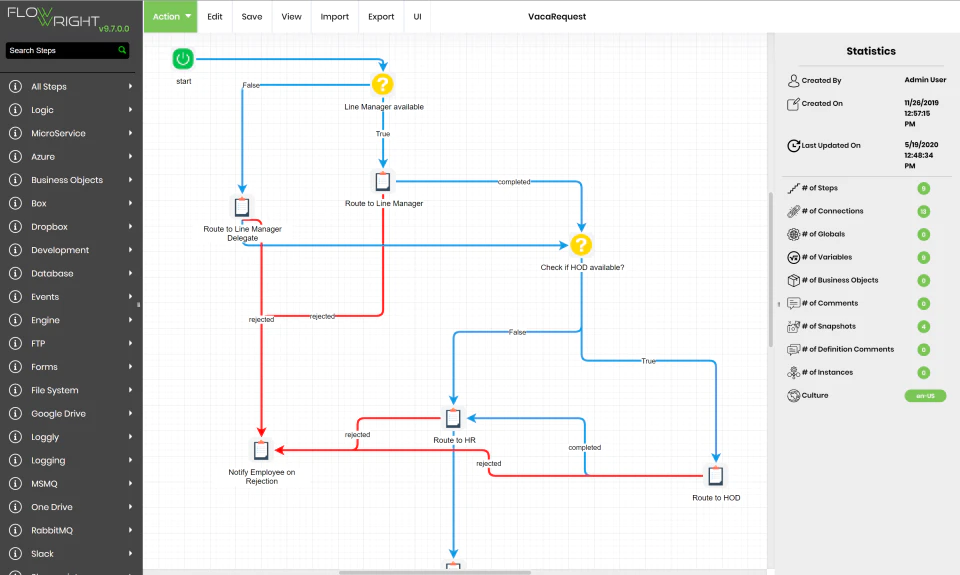Select the Check if HOD available decision node
Image resolution: width=960 pixels, height=575 pixels.
(581, 245)
